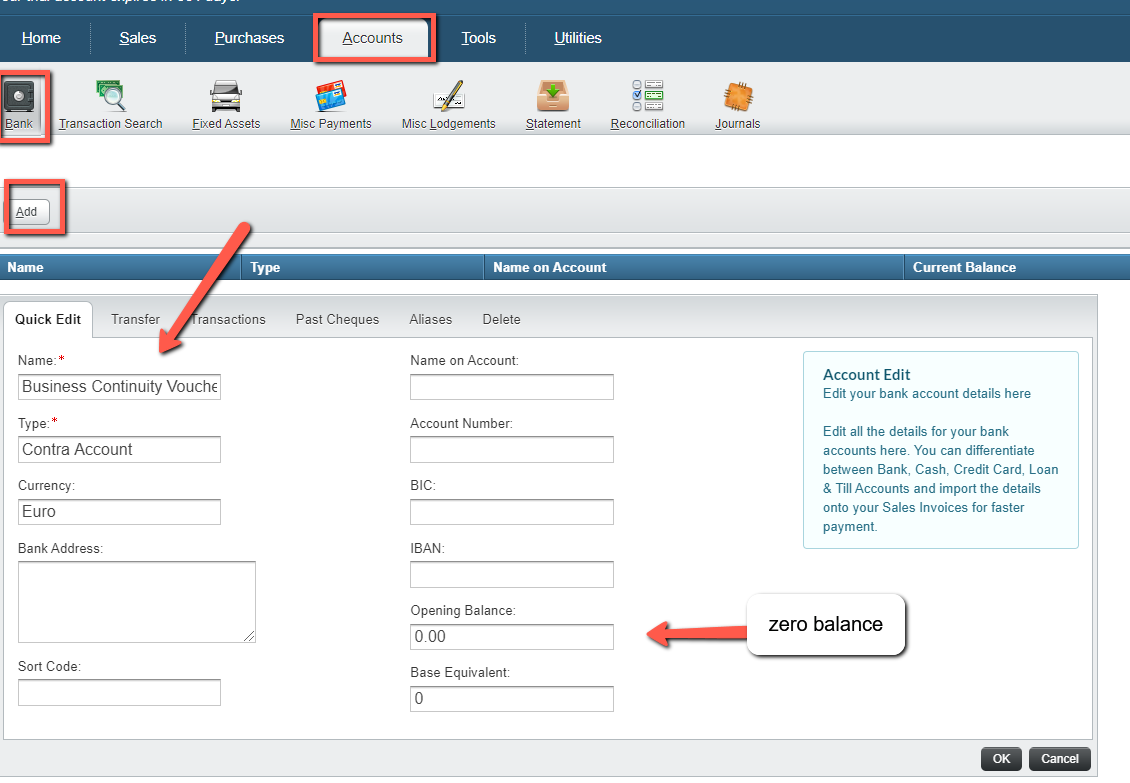
Task: Open the Bank safe icon
Action: pyautogui.click(x=19, y=97)
